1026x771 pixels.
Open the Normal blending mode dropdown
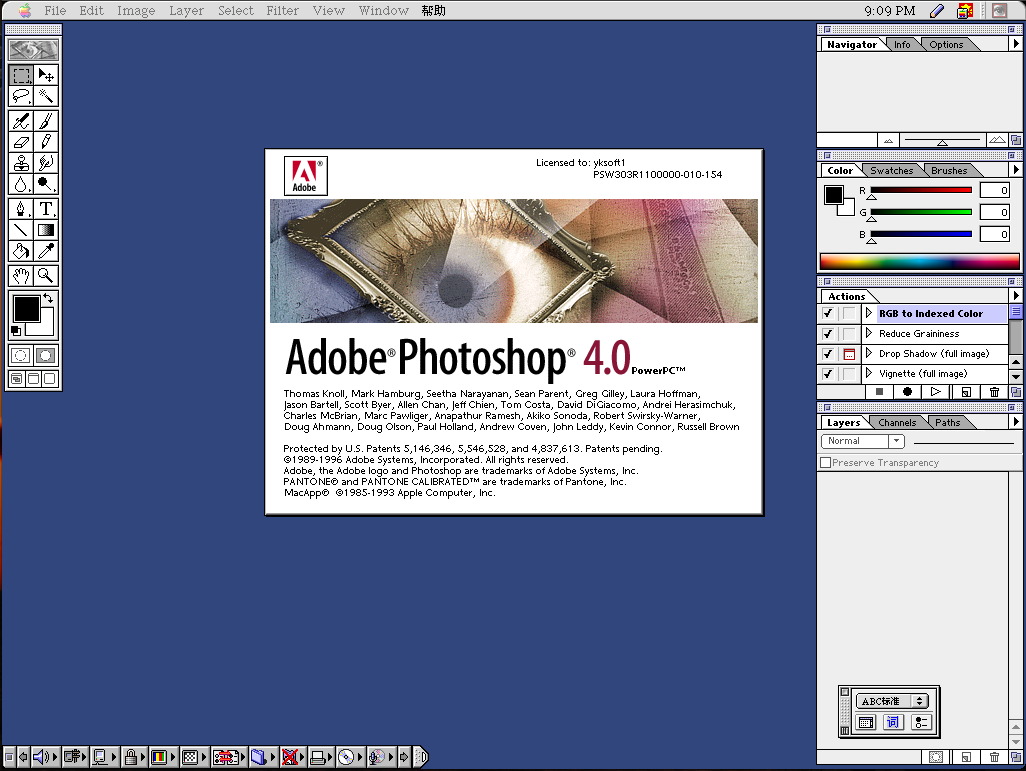[863, 441]
